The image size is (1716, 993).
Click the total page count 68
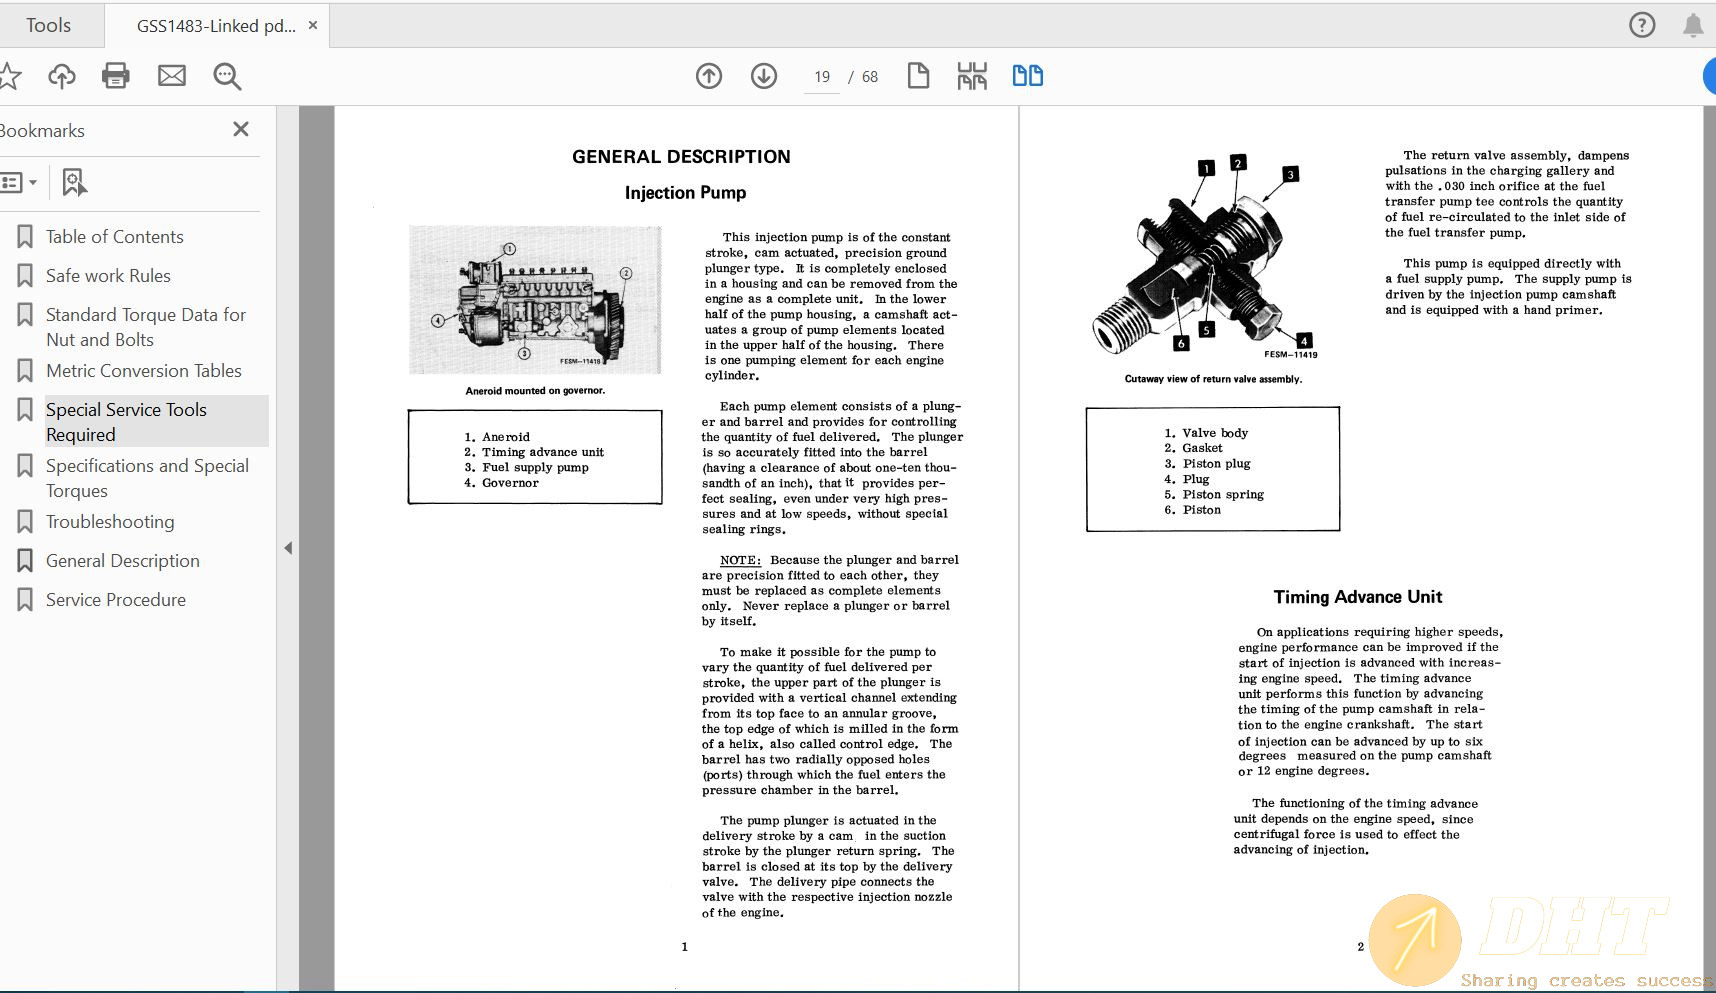[x=870, y=77]
